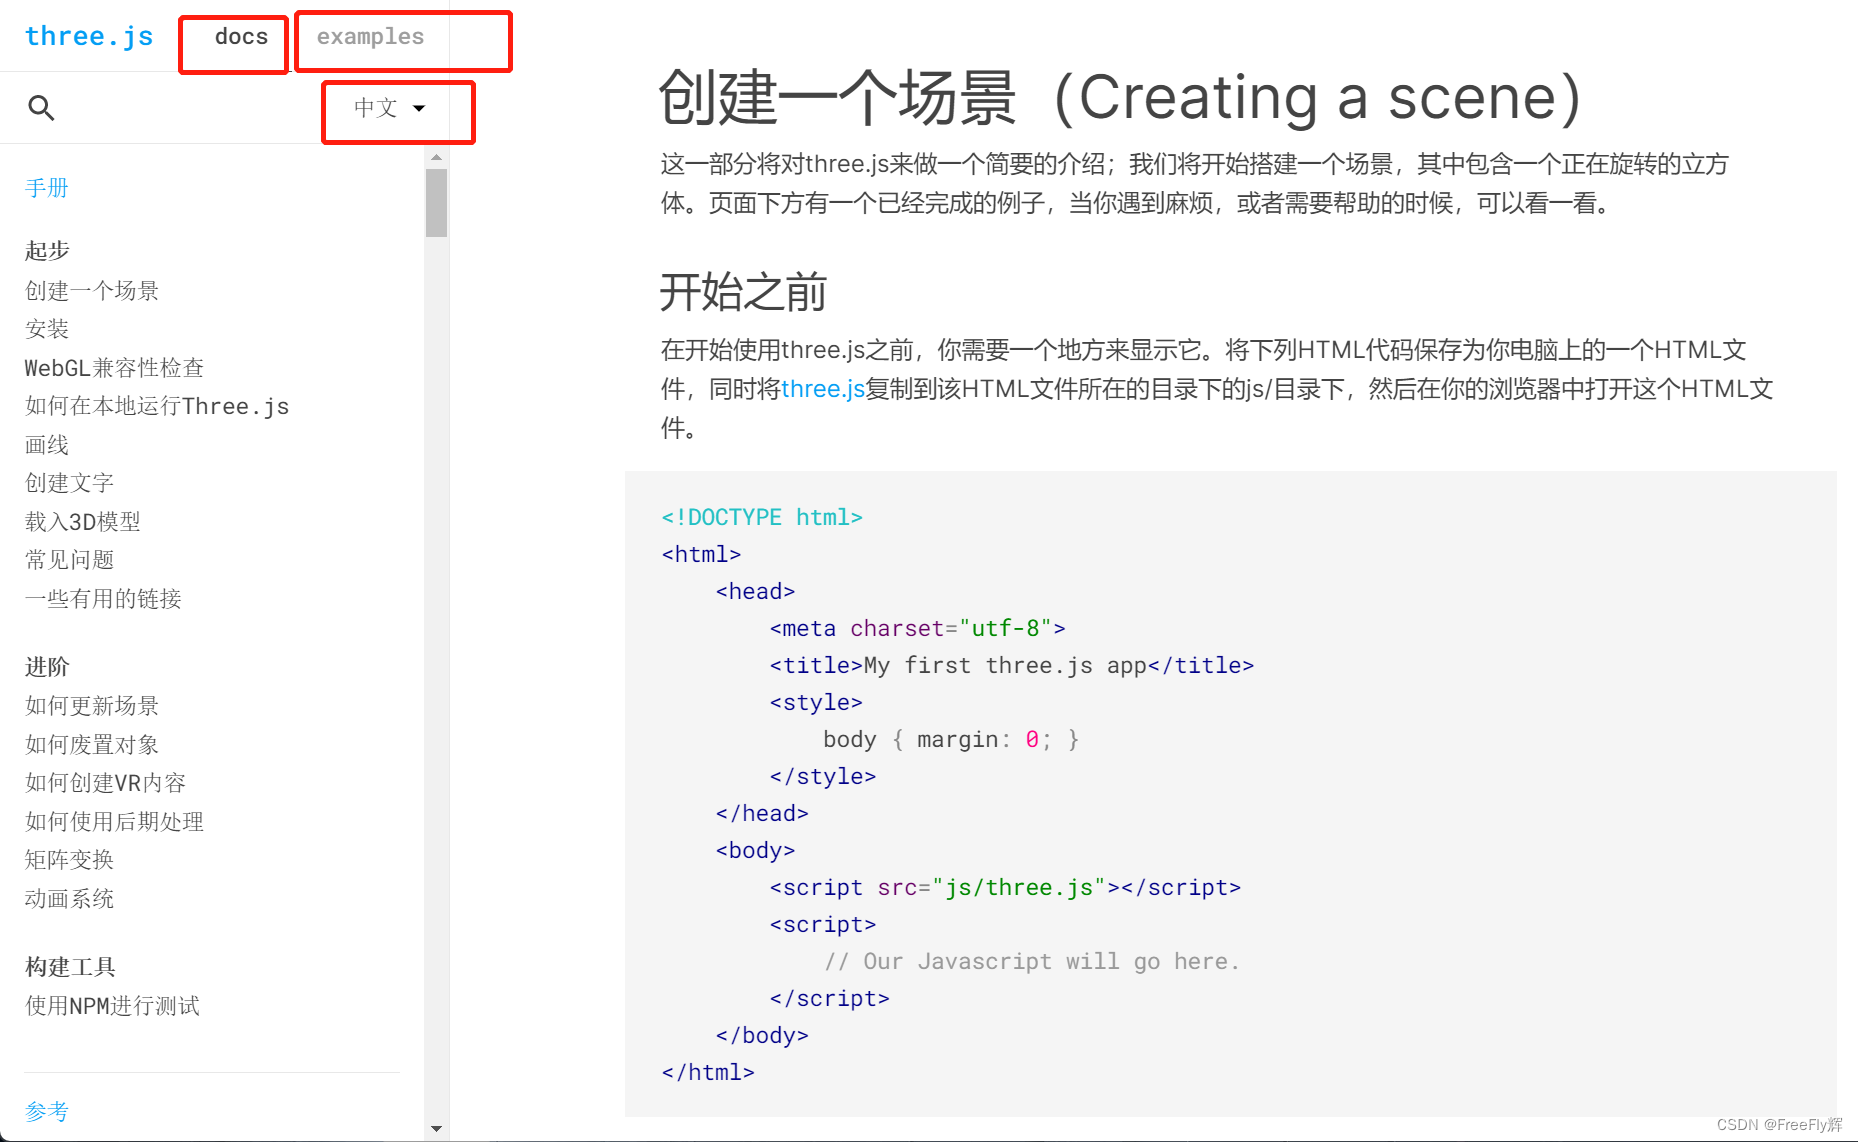Open the 矩阵变换 page
Viewport: 1858px width, 1142px height.
(x=69, y=860)
